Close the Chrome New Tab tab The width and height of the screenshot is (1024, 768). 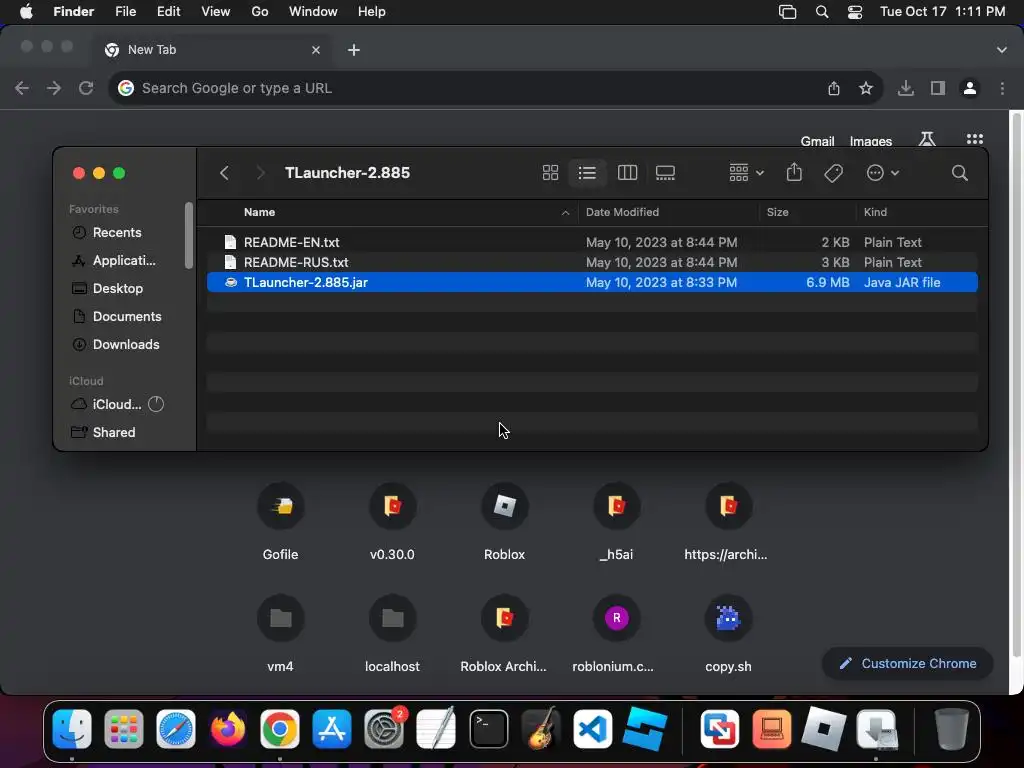point(316,50)
